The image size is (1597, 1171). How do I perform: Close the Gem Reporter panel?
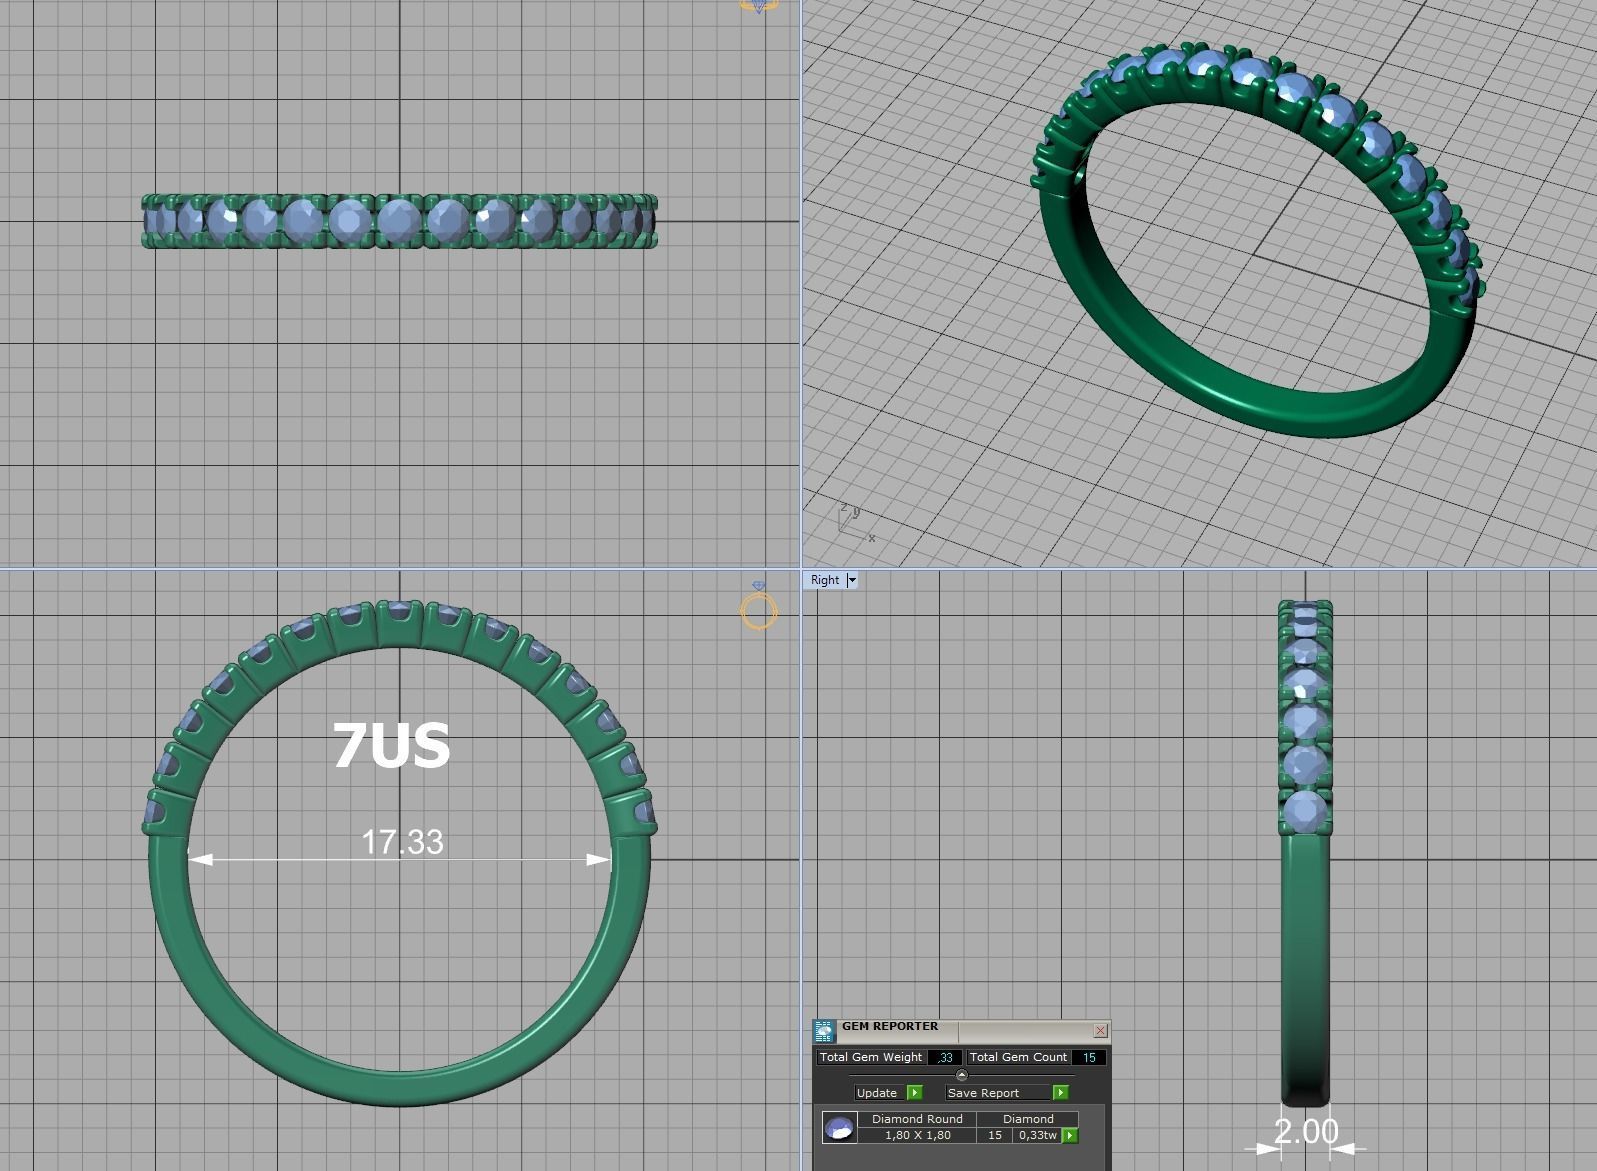click(x=1101, y=1030)
